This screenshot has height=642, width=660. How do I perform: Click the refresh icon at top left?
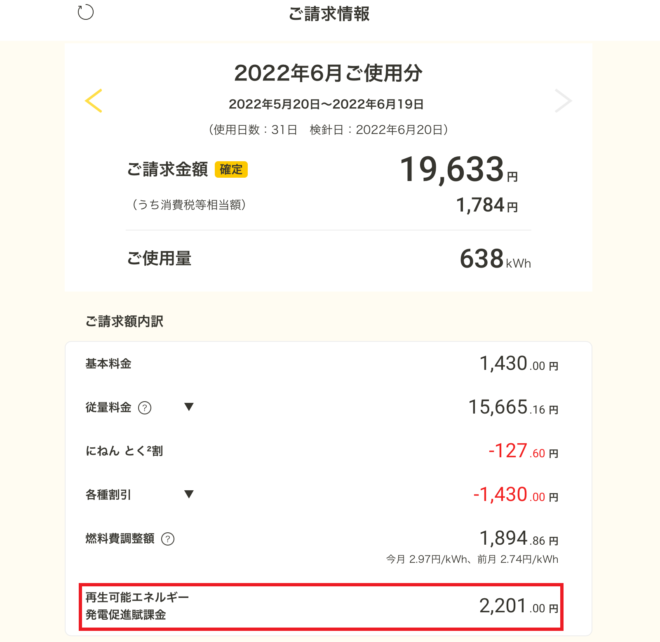pos(85,13)
